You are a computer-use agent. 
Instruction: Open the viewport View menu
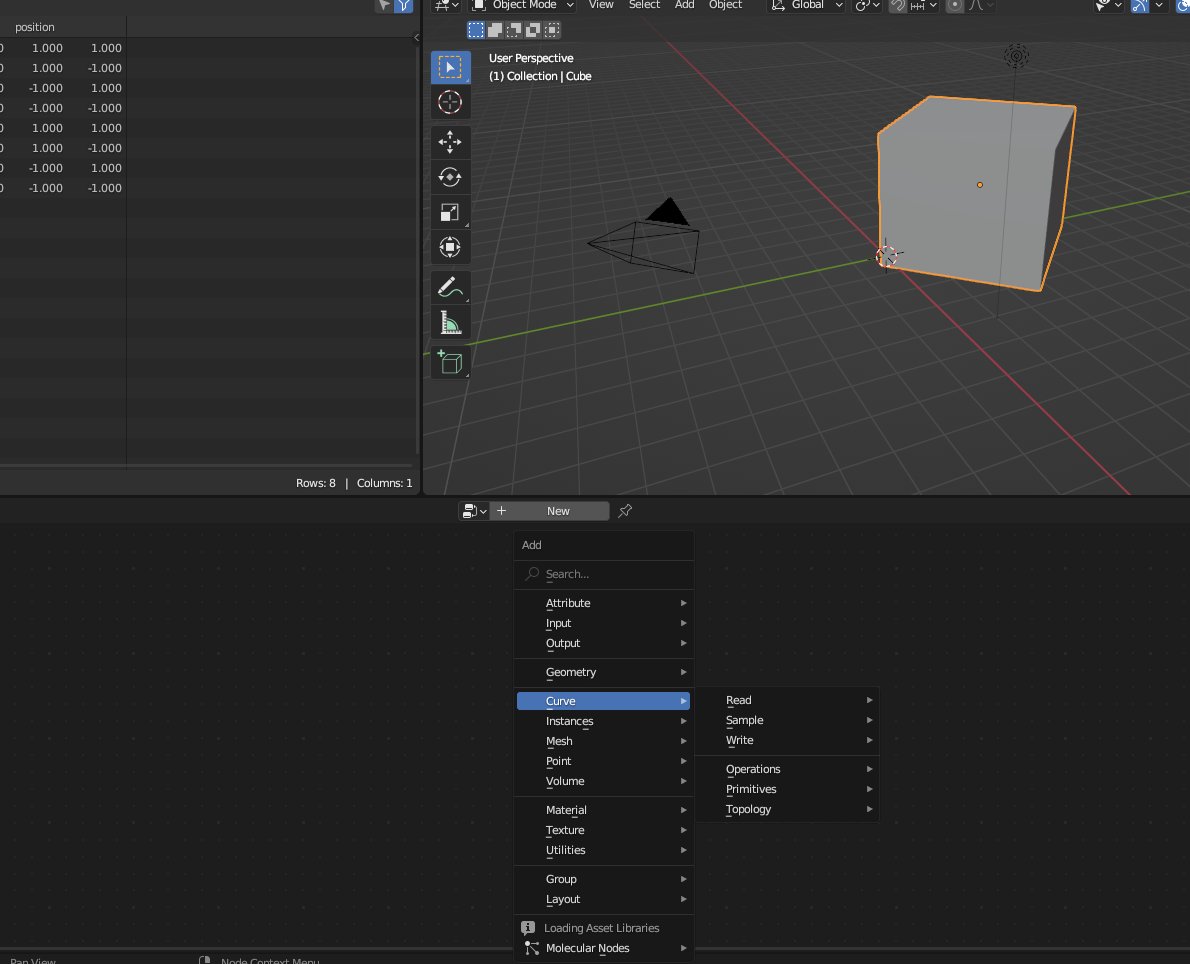(601, 5)
